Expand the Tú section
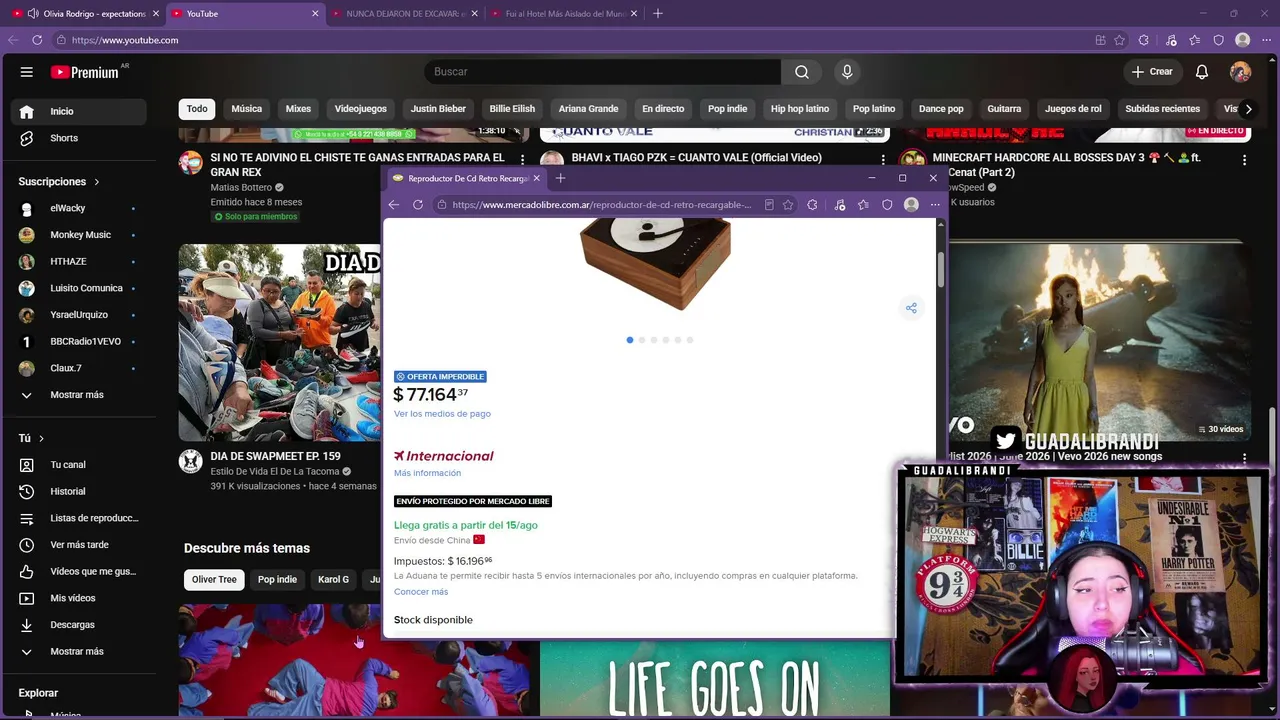The height and width of the screenshot is (720, 1280). (x=31, y=438)
